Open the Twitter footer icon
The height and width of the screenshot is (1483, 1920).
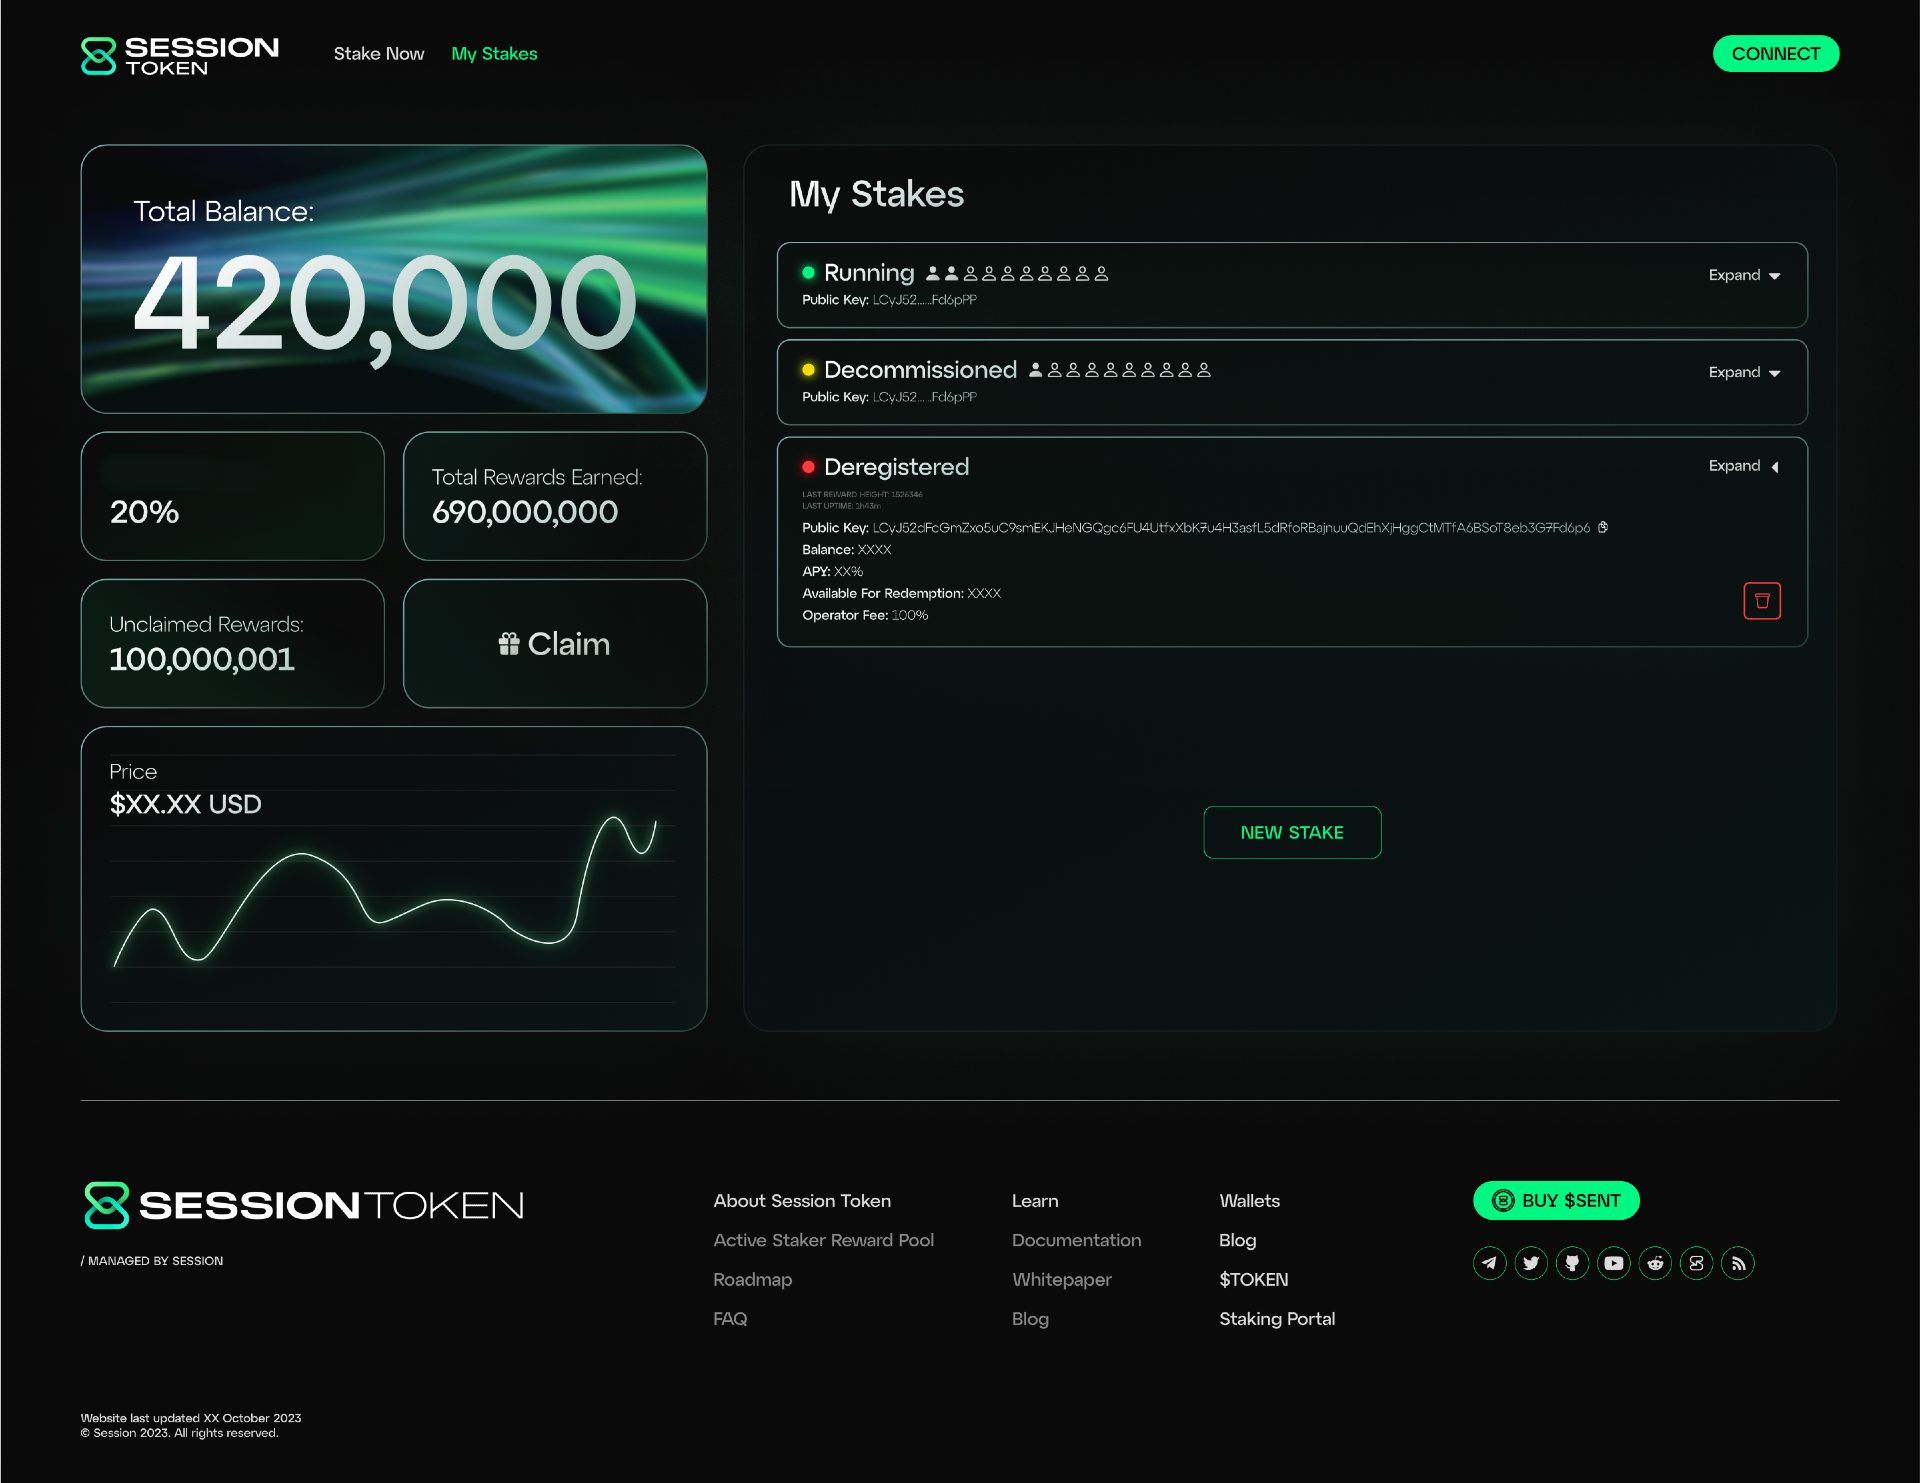tap(1531, 1263)
